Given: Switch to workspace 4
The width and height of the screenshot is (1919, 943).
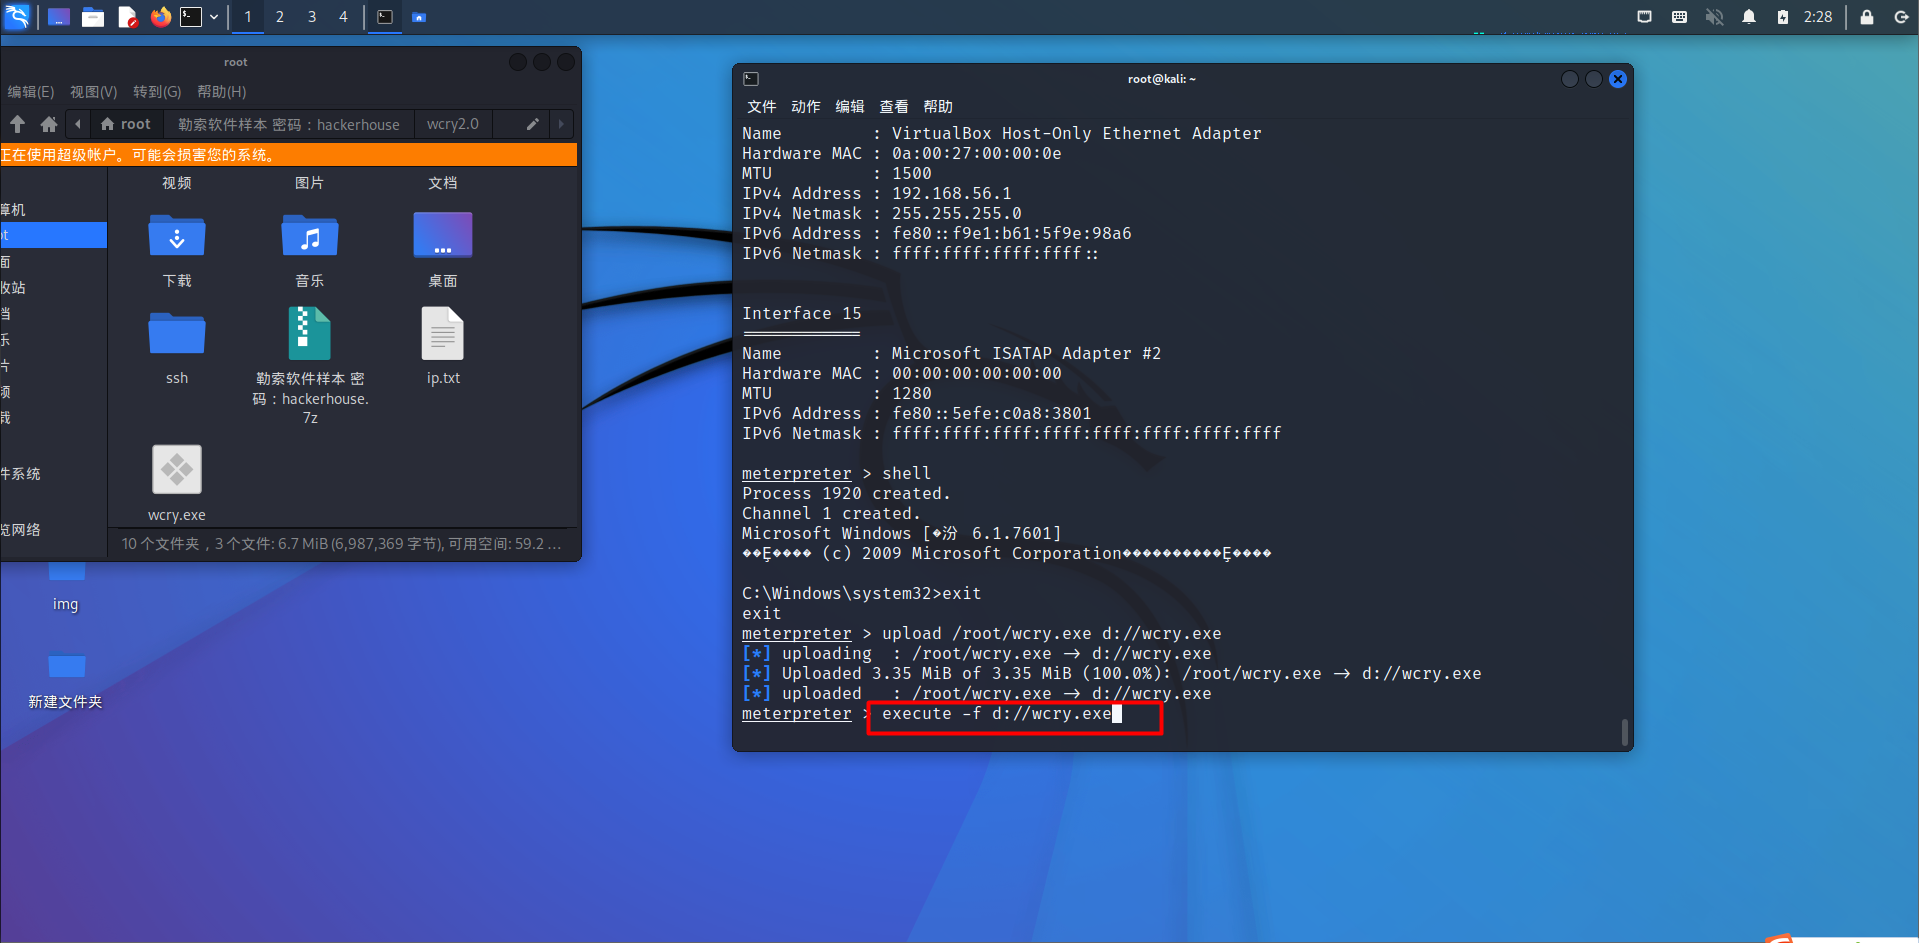Looking at the screenshot, I should click(343, 17).
